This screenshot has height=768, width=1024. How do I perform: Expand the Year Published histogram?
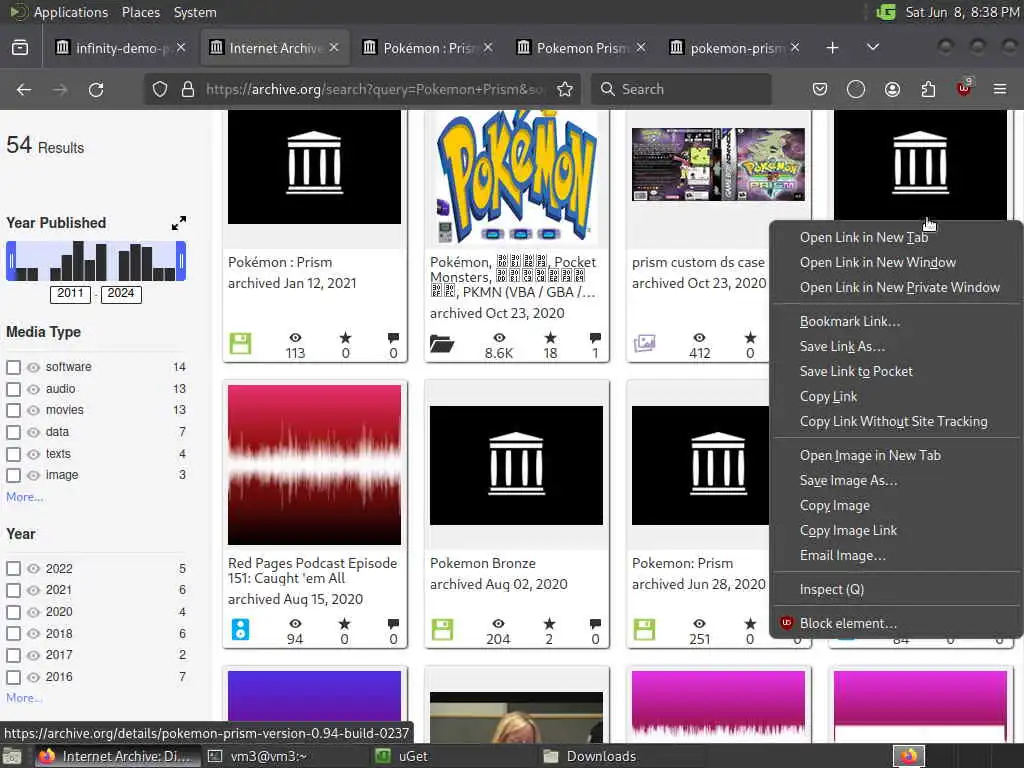(178, 223)
